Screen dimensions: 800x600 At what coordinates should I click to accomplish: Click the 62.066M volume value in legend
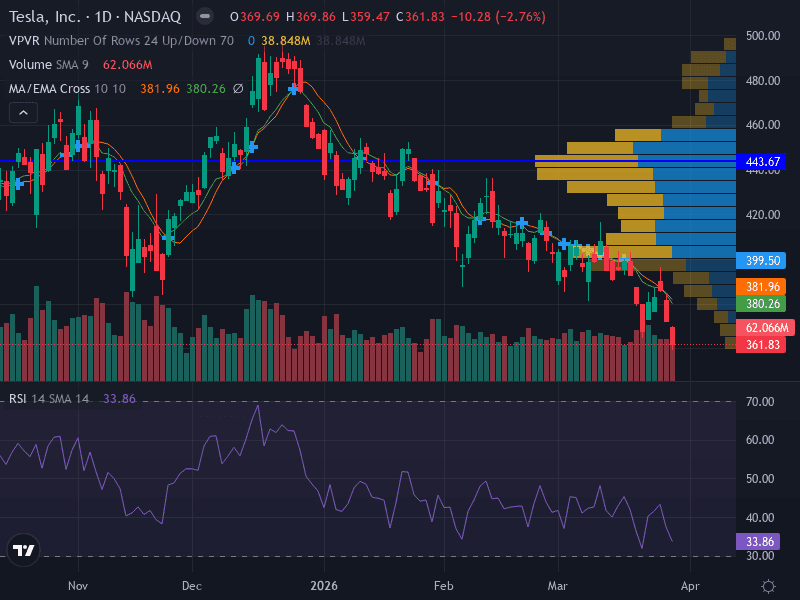[128, 65]
